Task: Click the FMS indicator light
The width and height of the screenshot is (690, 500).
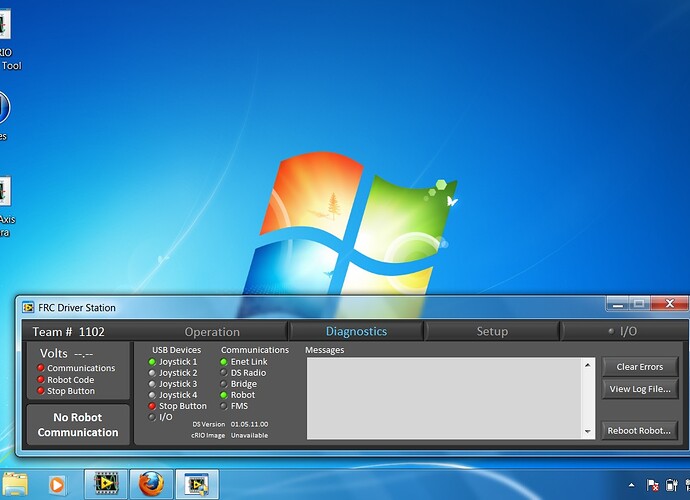Action: click(x=224, y=406)
